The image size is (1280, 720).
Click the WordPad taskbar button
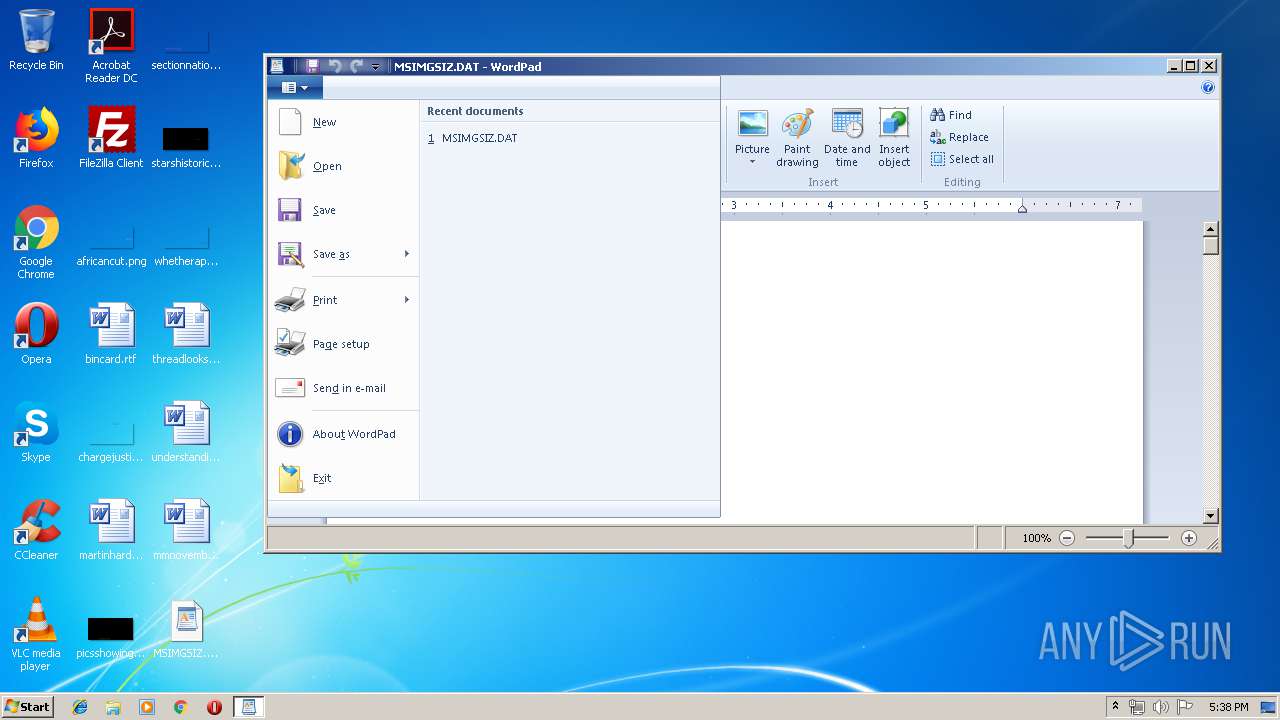coord(249,707)
